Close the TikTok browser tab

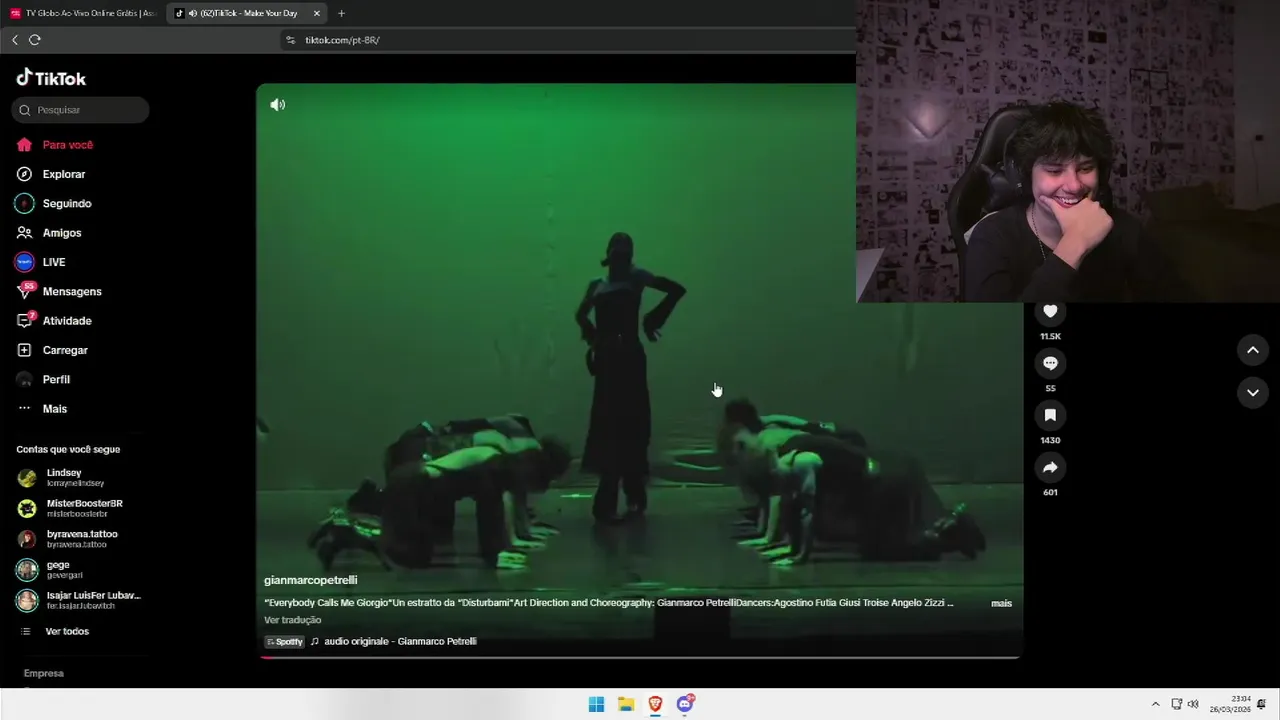click(x=317, y=13)
